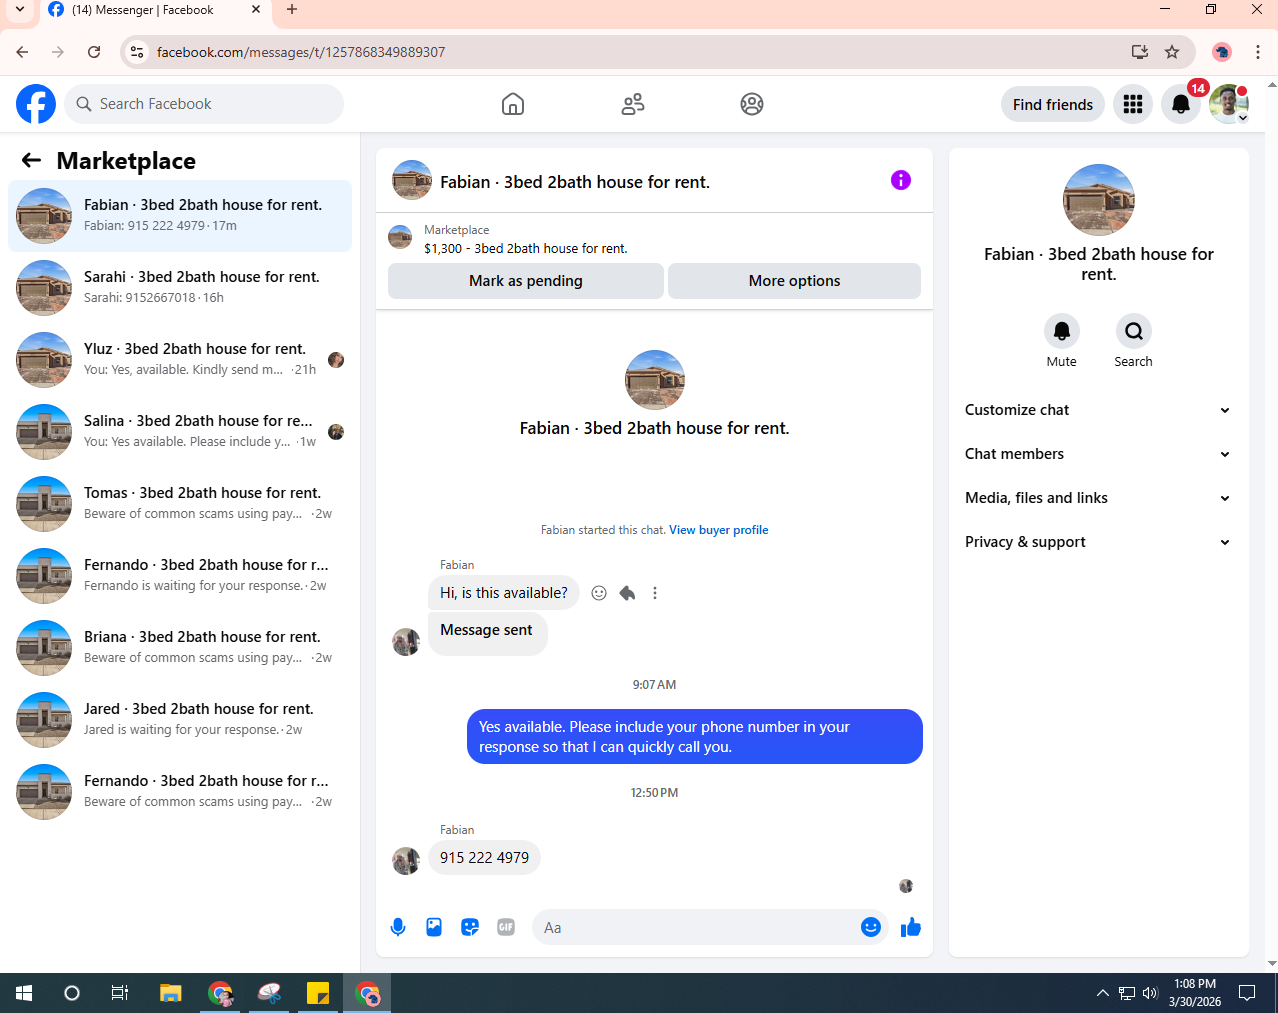Screen dimensions: 1278x1013
Task: Open the Windows notification center
Action: click(1247, 993)
